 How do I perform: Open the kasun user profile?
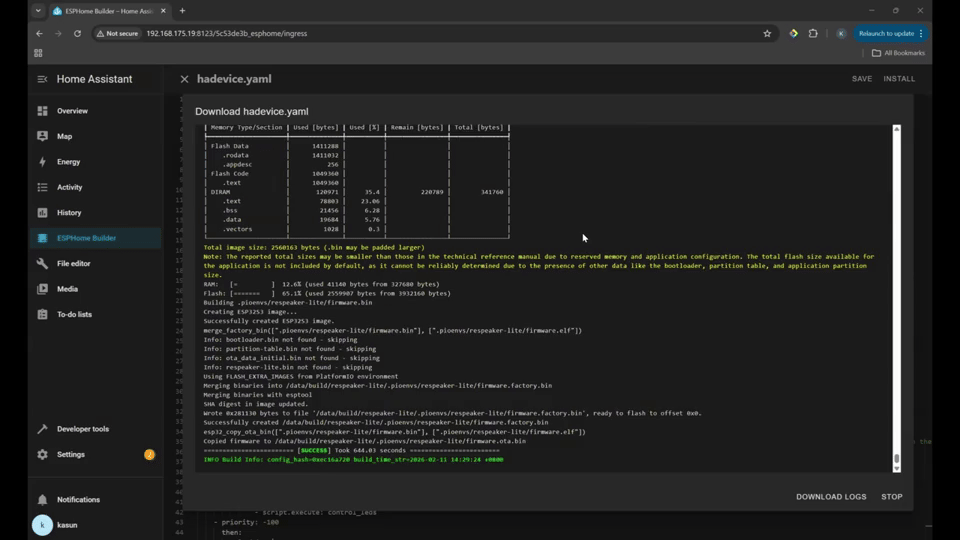pos(66,525)
